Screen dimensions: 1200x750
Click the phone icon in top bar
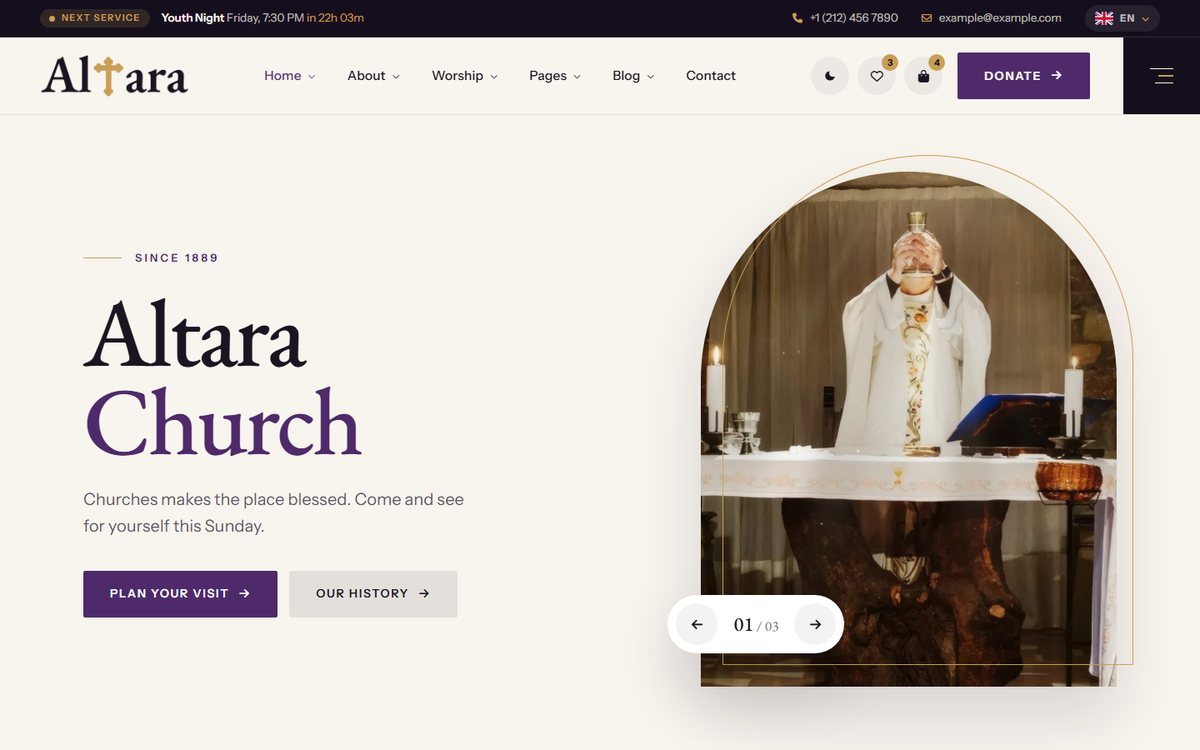pyautogui.click(x=797, y=18)
